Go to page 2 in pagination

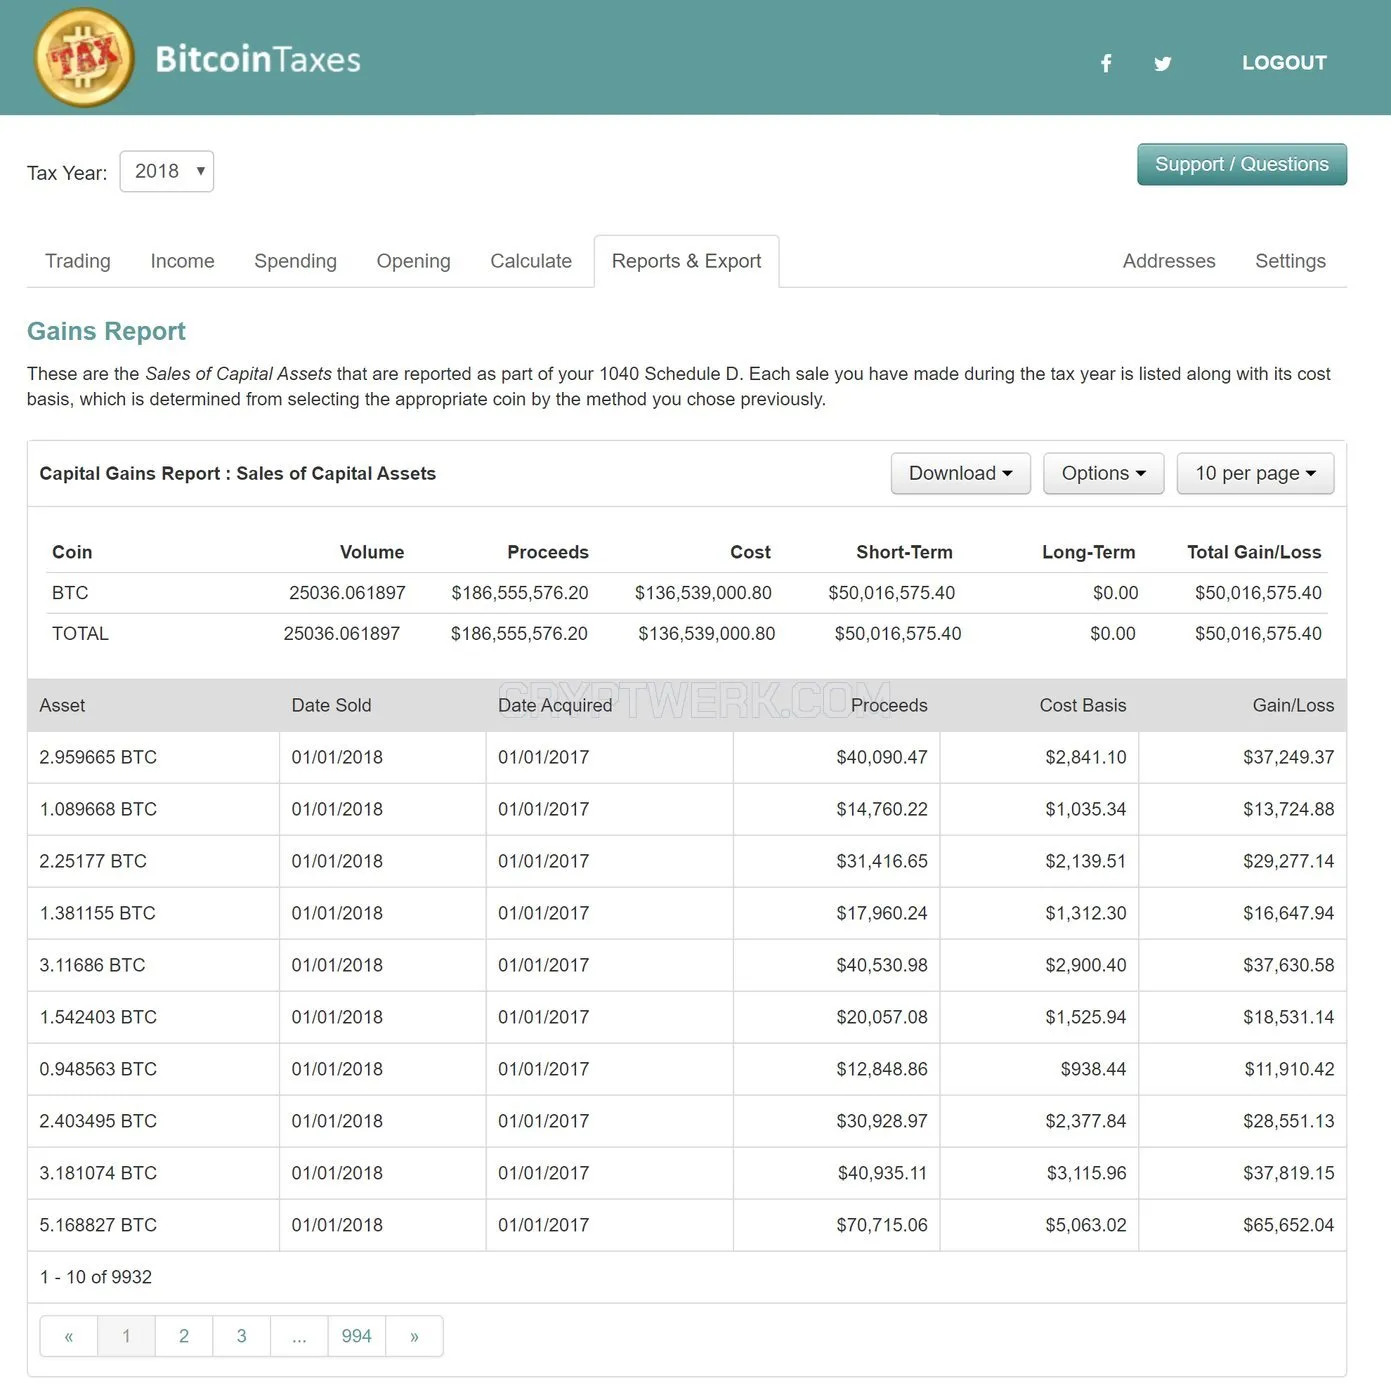pyautogui.click(x=184, y=1336)
